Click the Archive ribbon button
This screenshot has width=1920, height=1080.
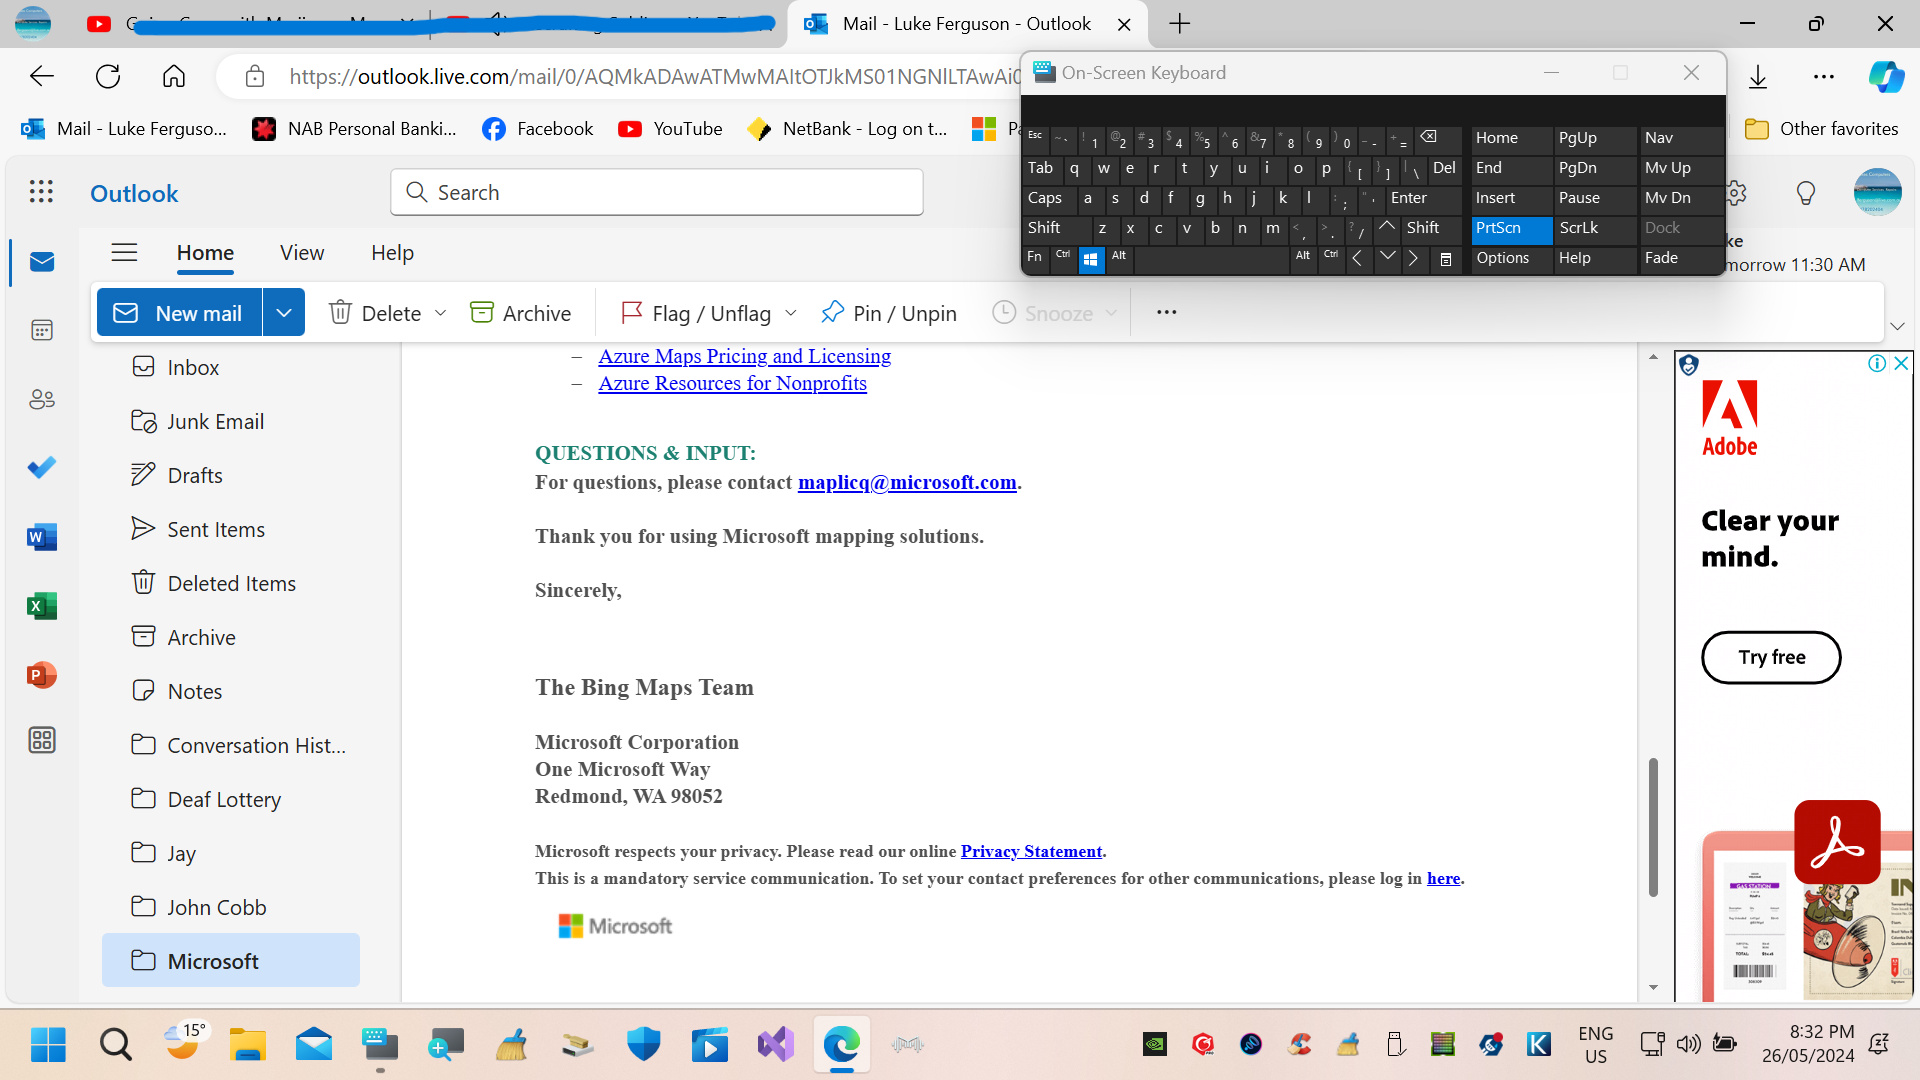[521, 313]
